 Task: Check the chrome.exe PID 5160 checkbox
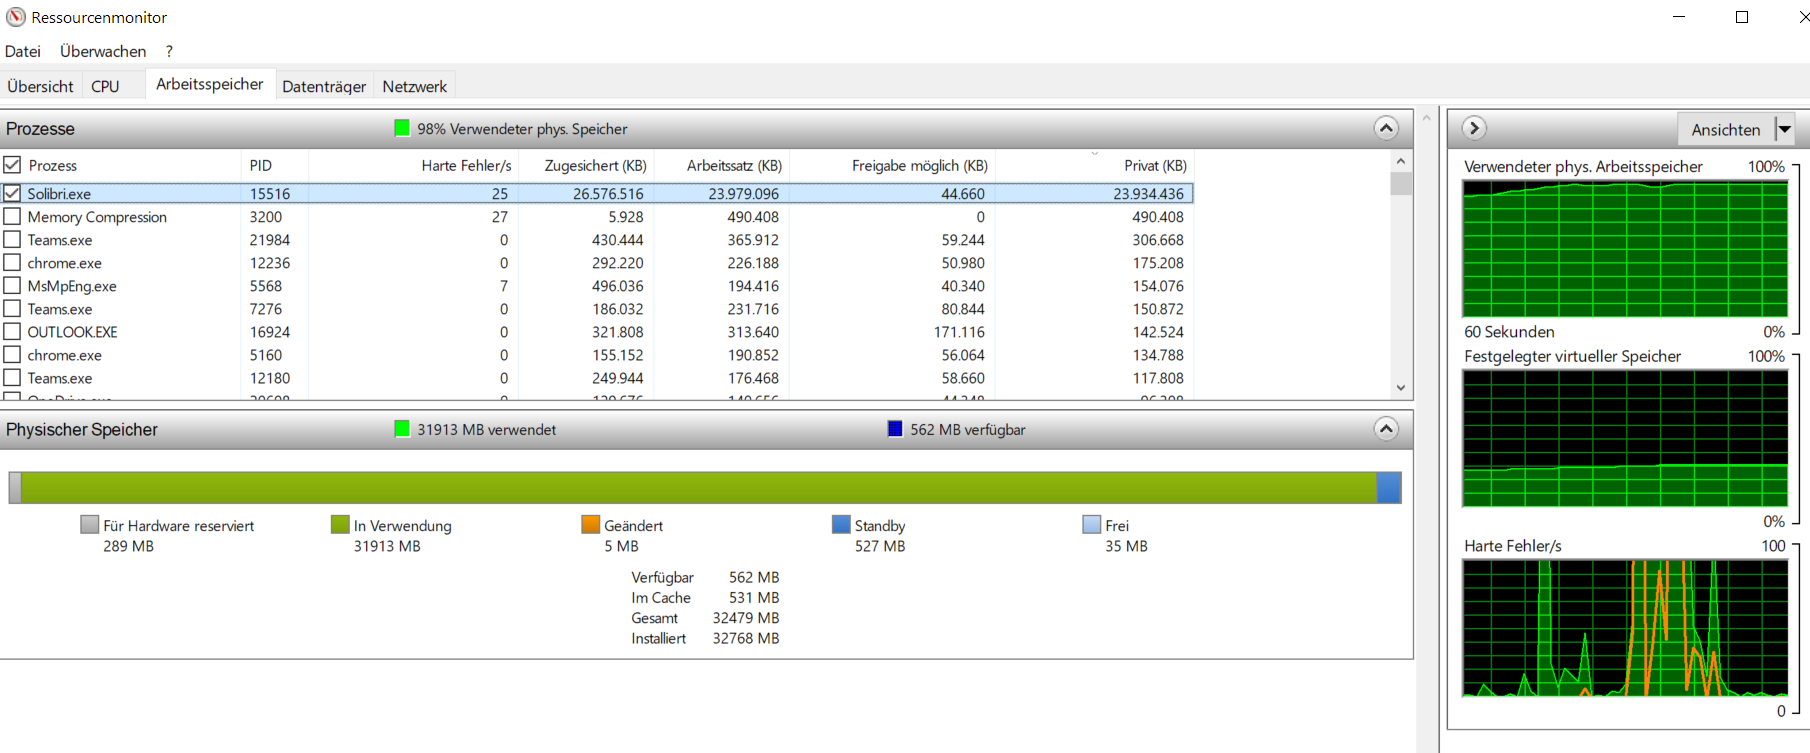click(12, 354)
